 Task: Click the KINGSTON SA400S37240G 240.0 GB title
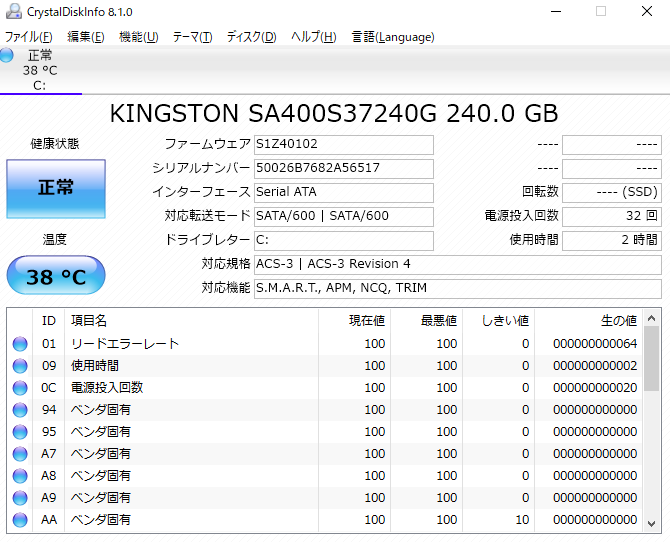point(334,114)
